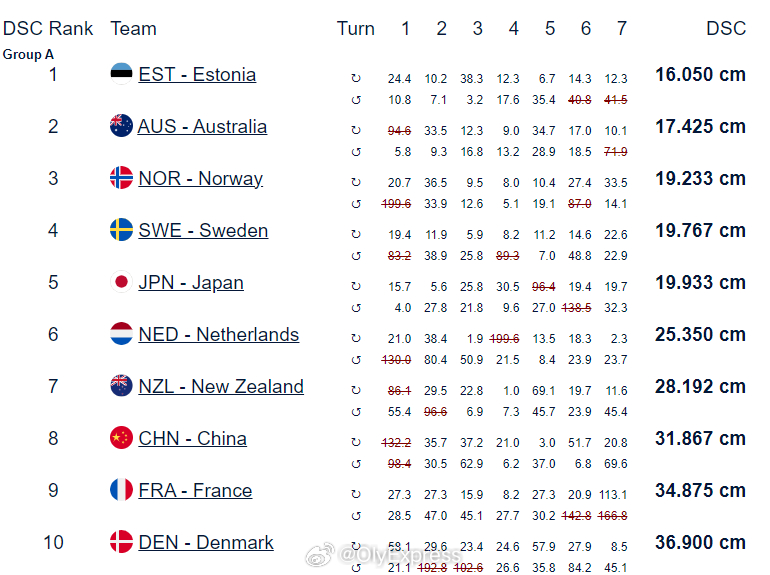
Task: Click the Norway flag icon
Action: [x=121, y=178]
